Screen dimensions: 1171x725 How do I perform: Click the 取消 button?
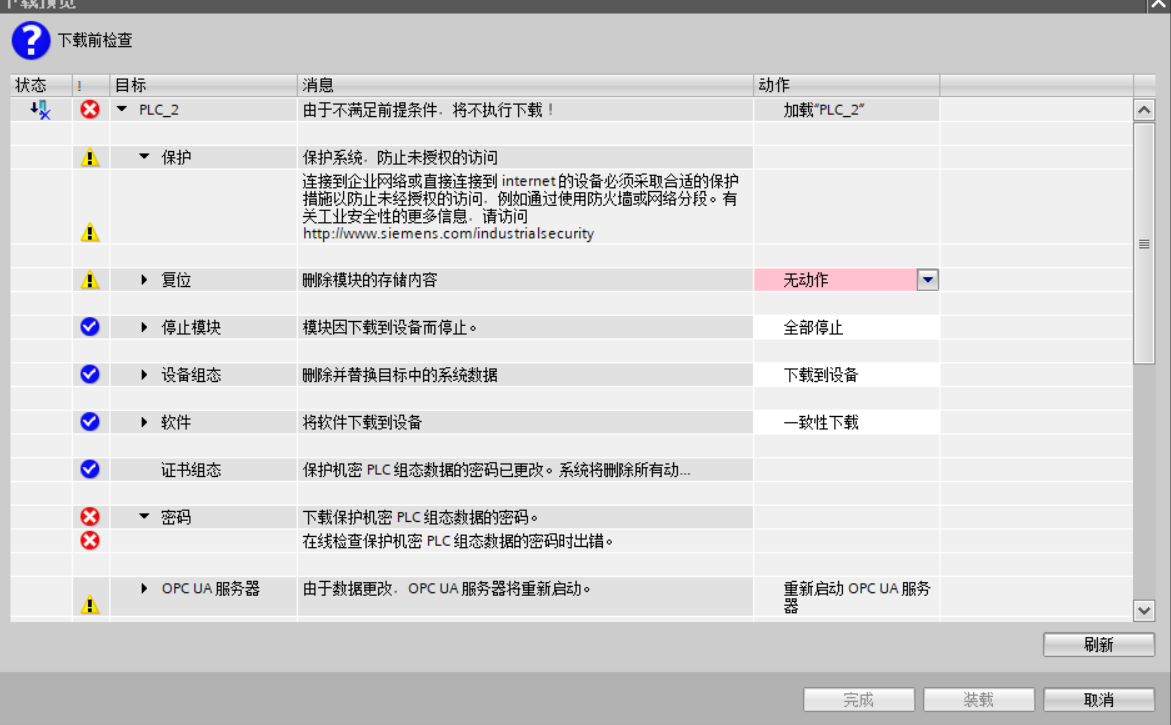[1098, 700]
